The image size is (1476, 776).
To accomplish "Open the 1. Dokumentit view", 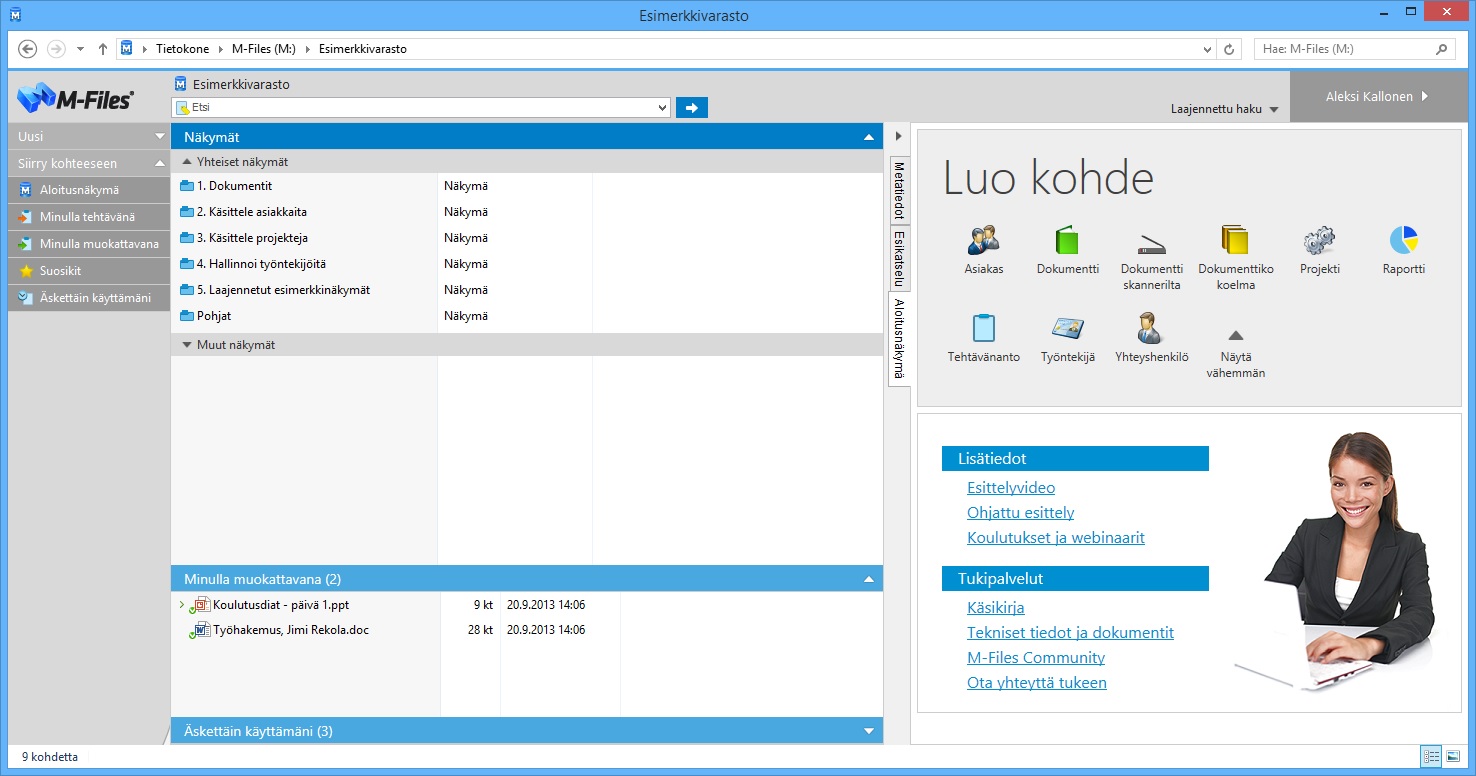I will [x=234, y=186].
